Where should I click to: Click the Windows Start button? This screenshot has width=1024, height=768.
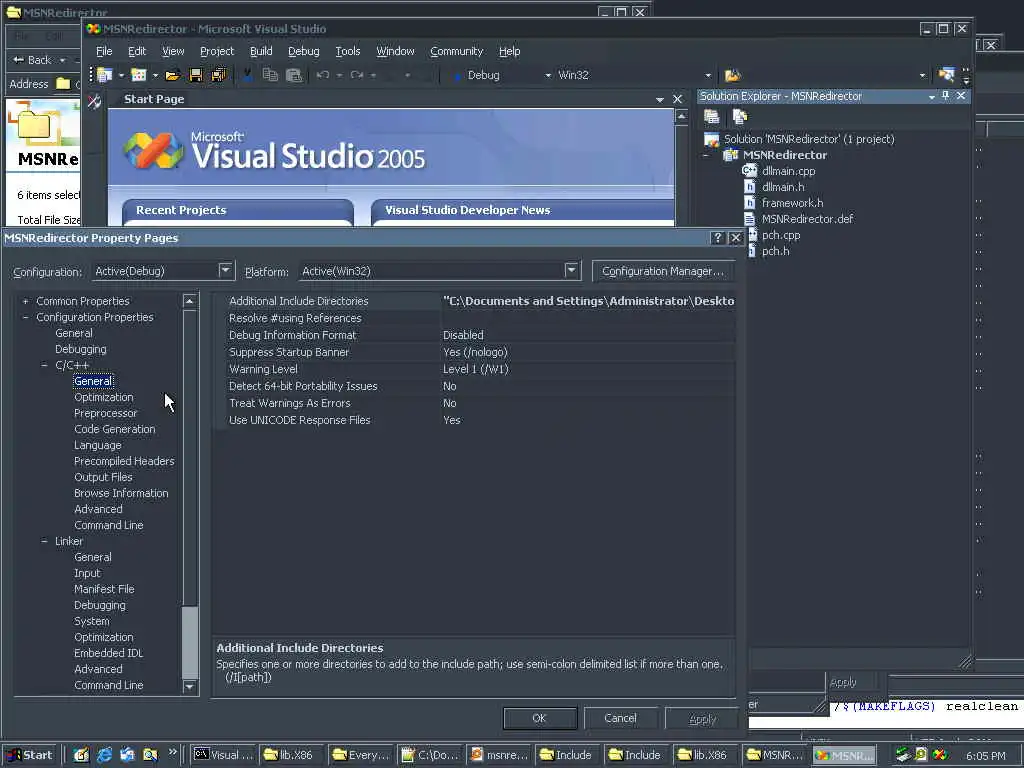tap(30, 755)
